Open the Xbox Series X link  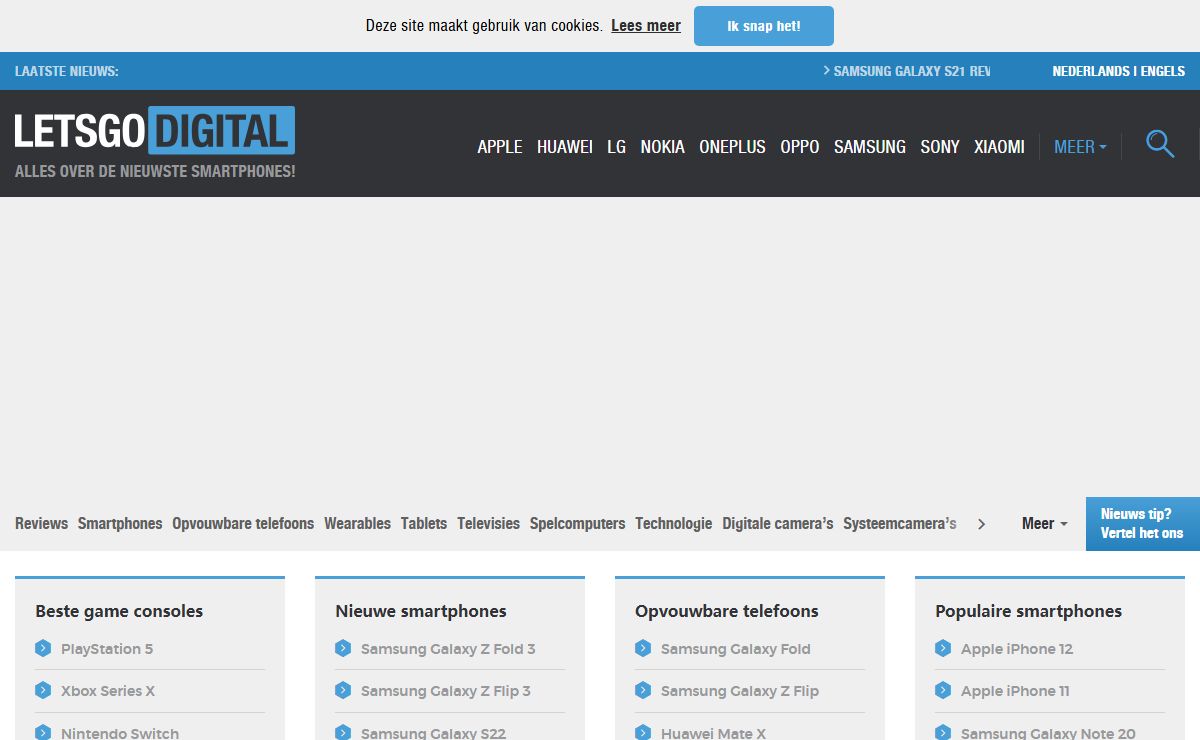tap(108, 691)
